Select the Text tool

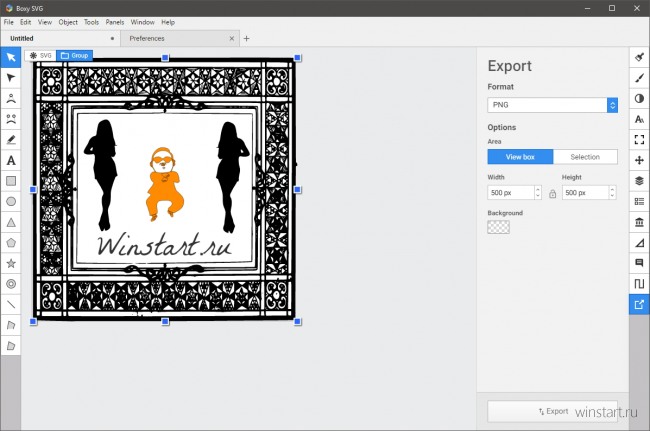click(x=11, y=160)
